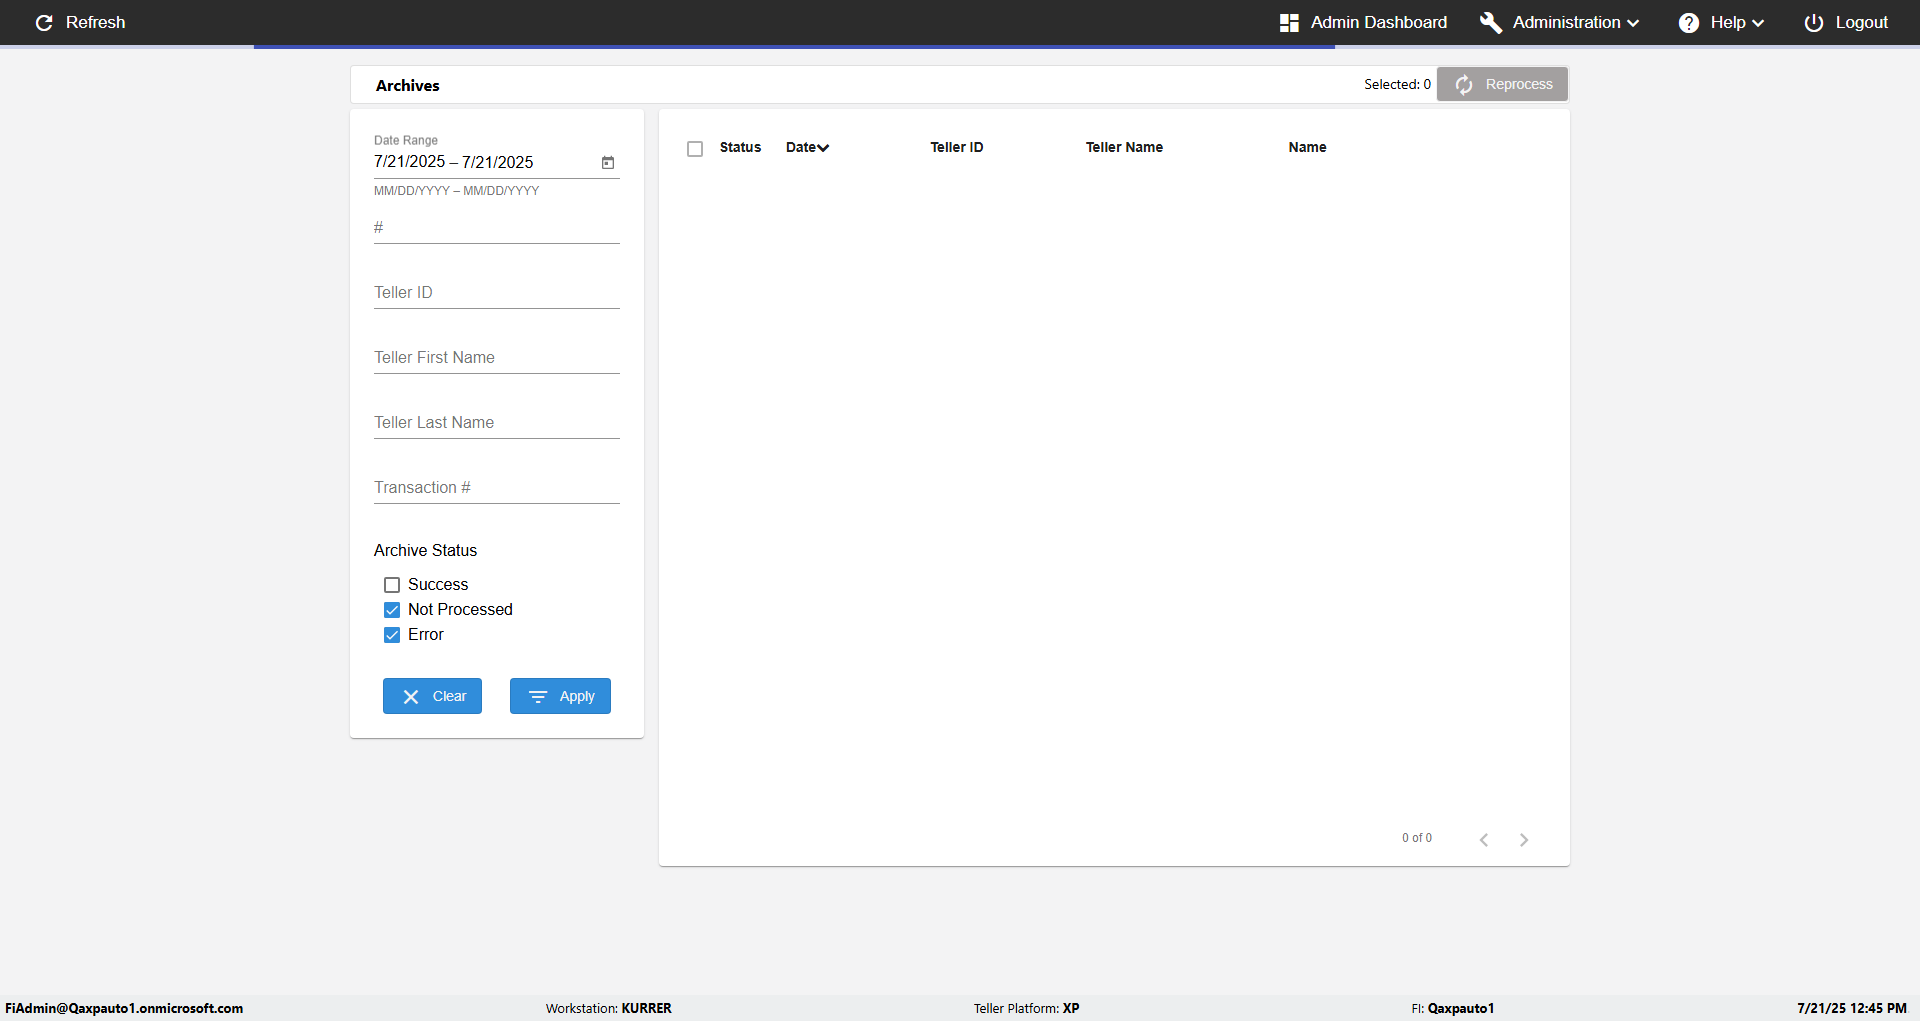Screen dimensions: 1920x1021
Task: Click the Logout power icon
Action: coord(1813,22)
